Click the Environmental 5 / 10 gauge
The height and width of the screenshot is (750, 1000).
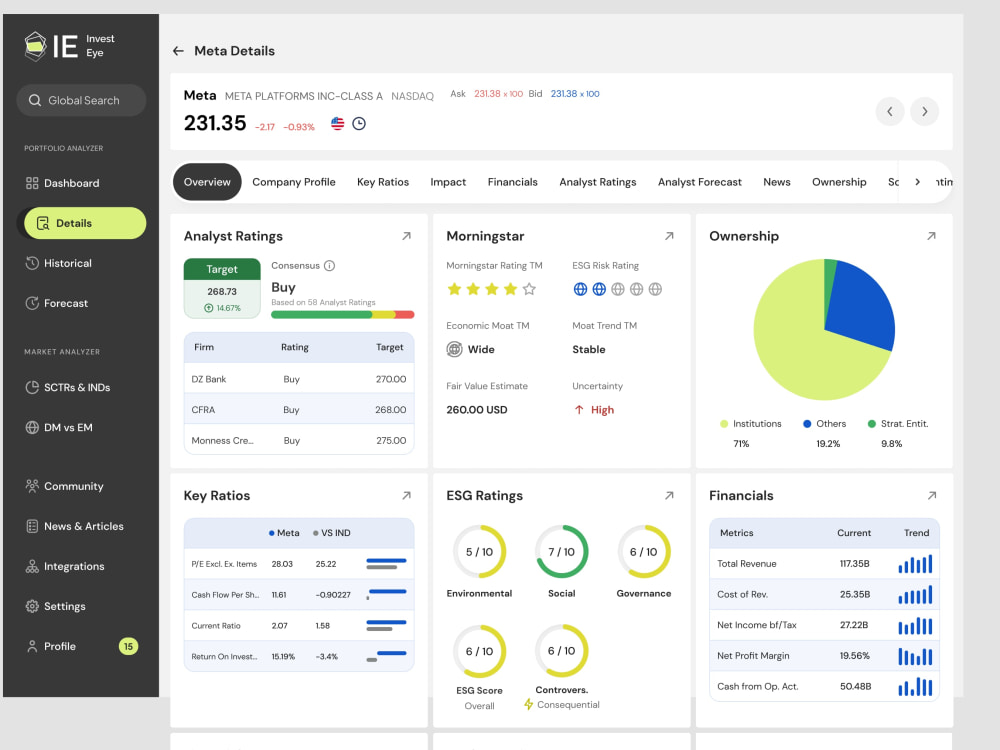480,552
